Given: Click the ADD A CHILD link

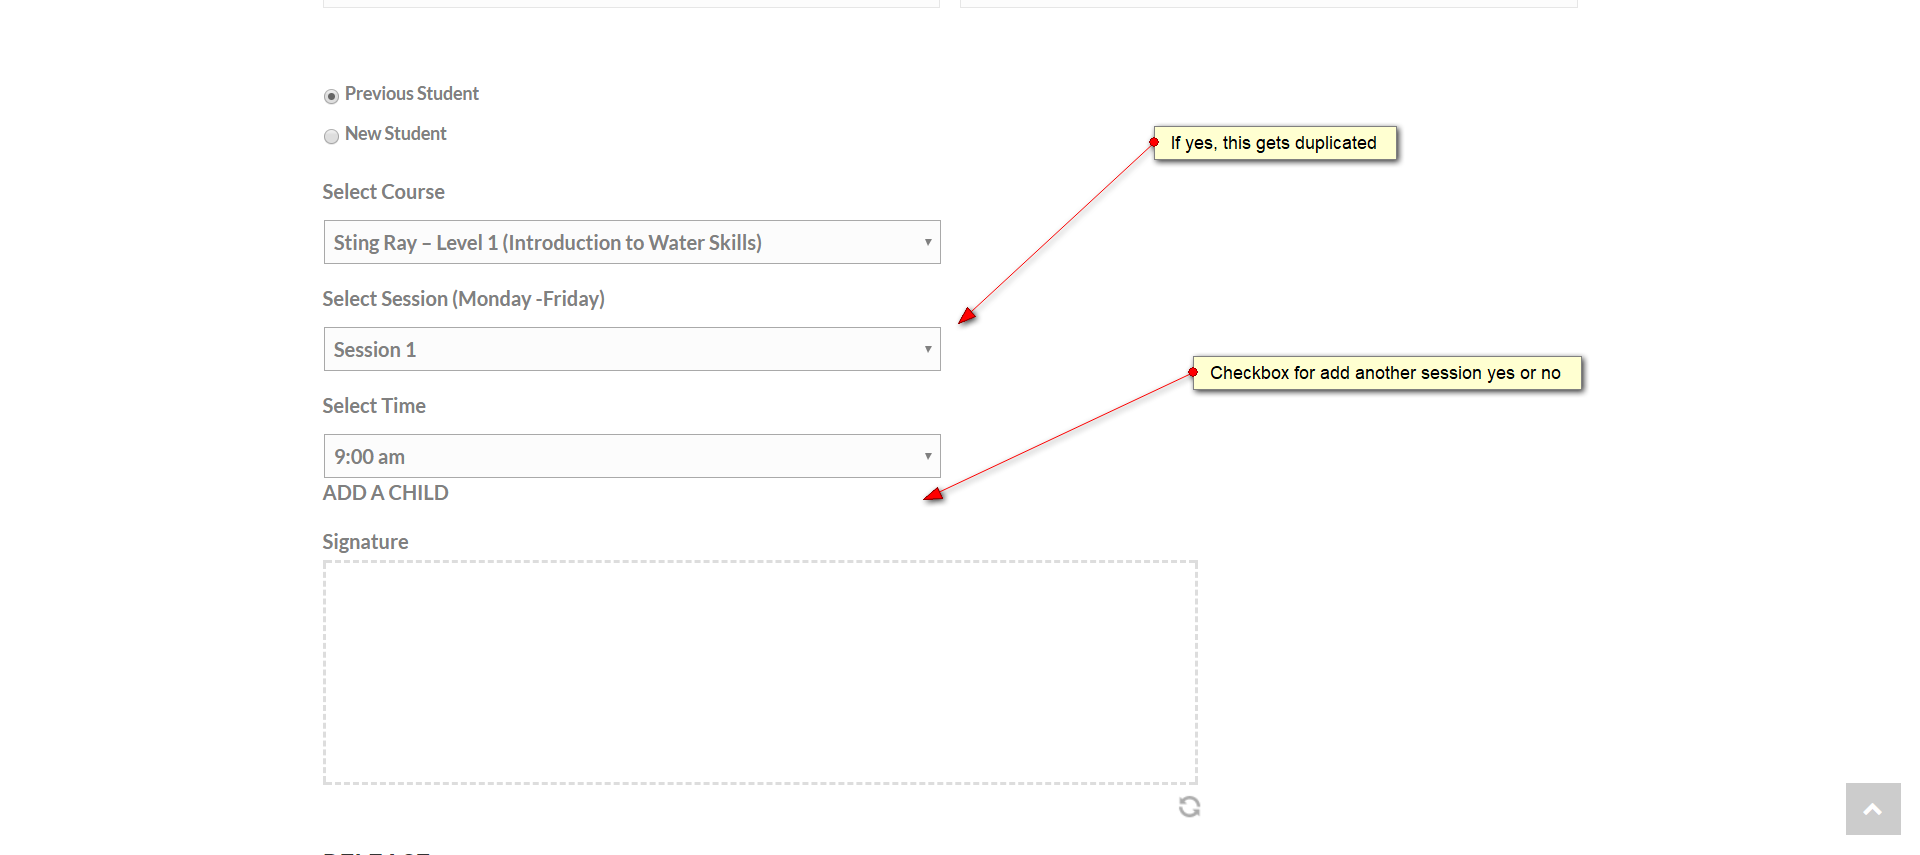Looking at the screenshot, I should pos(385,493).
